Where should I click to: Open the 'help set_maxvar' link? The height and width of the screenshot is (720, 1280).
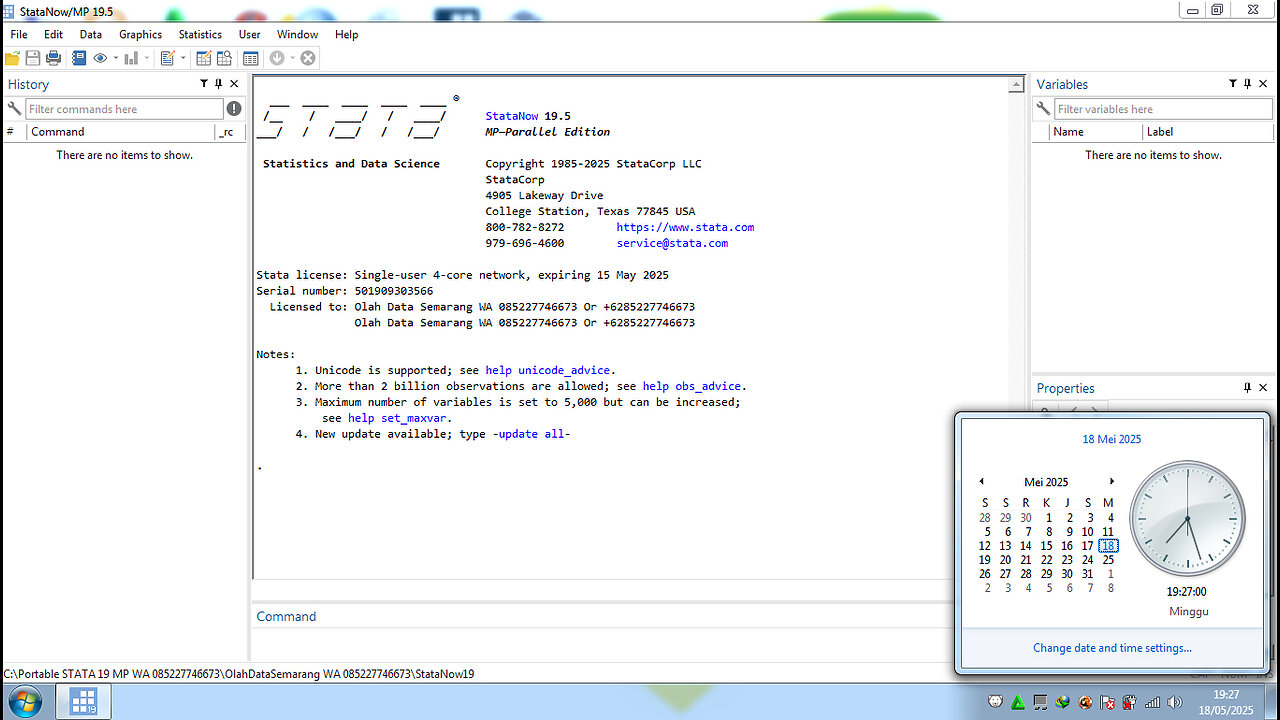[399, 418]
